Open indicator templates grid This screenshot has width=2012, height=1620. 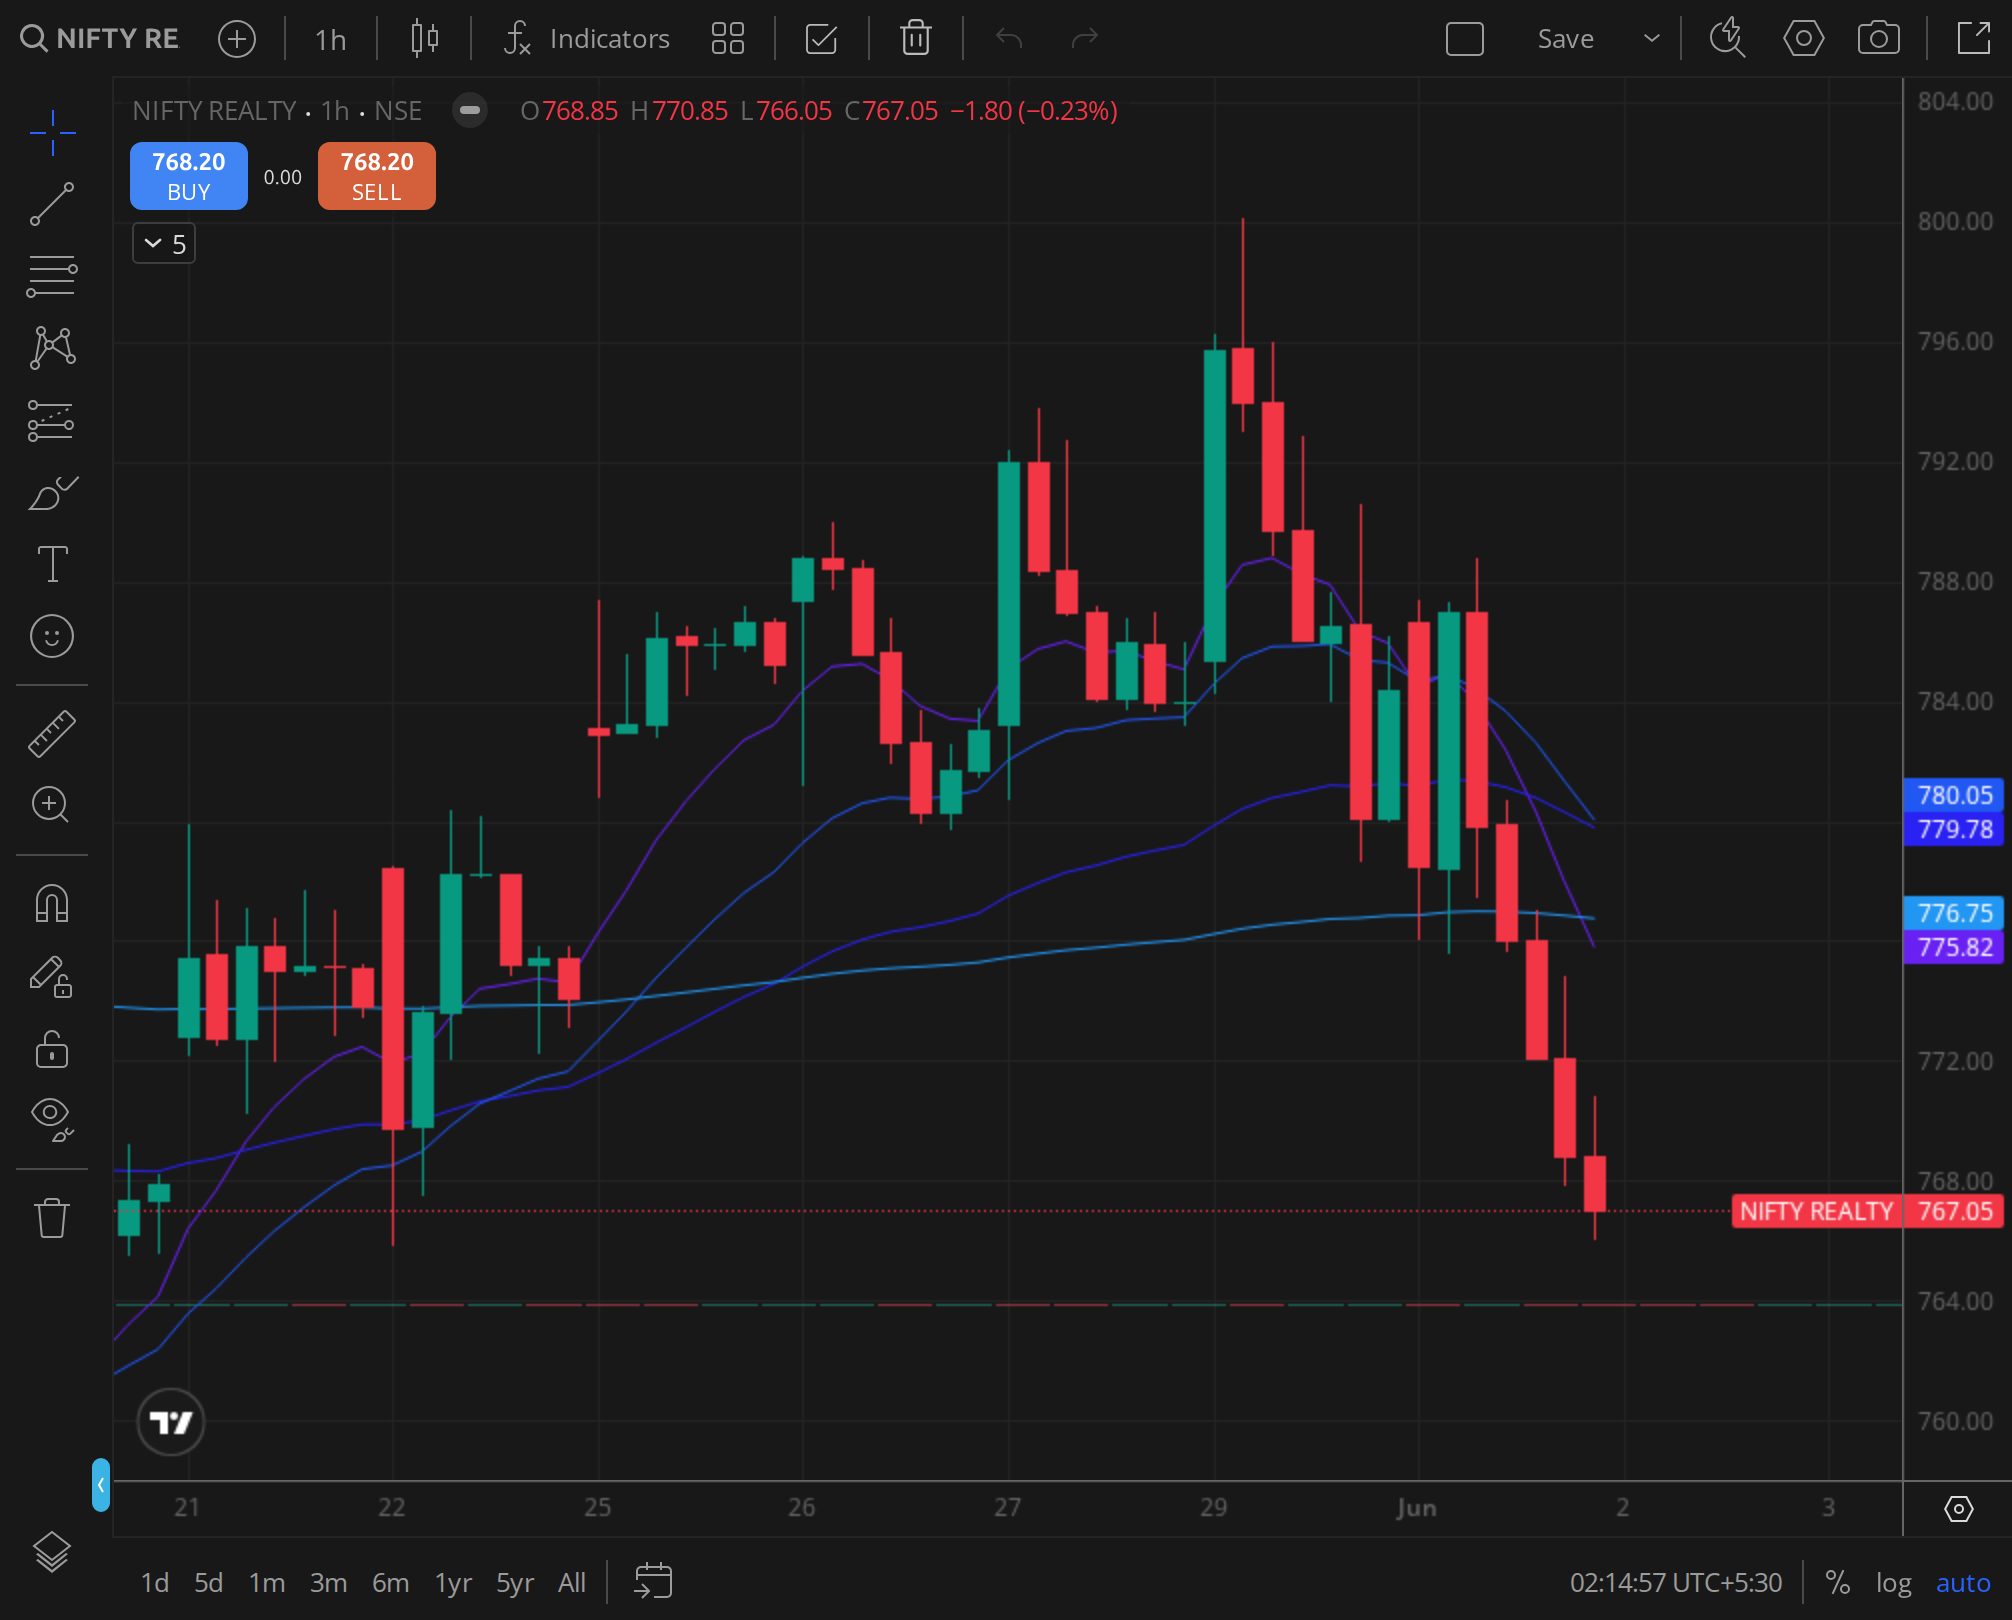pos(728,39)
